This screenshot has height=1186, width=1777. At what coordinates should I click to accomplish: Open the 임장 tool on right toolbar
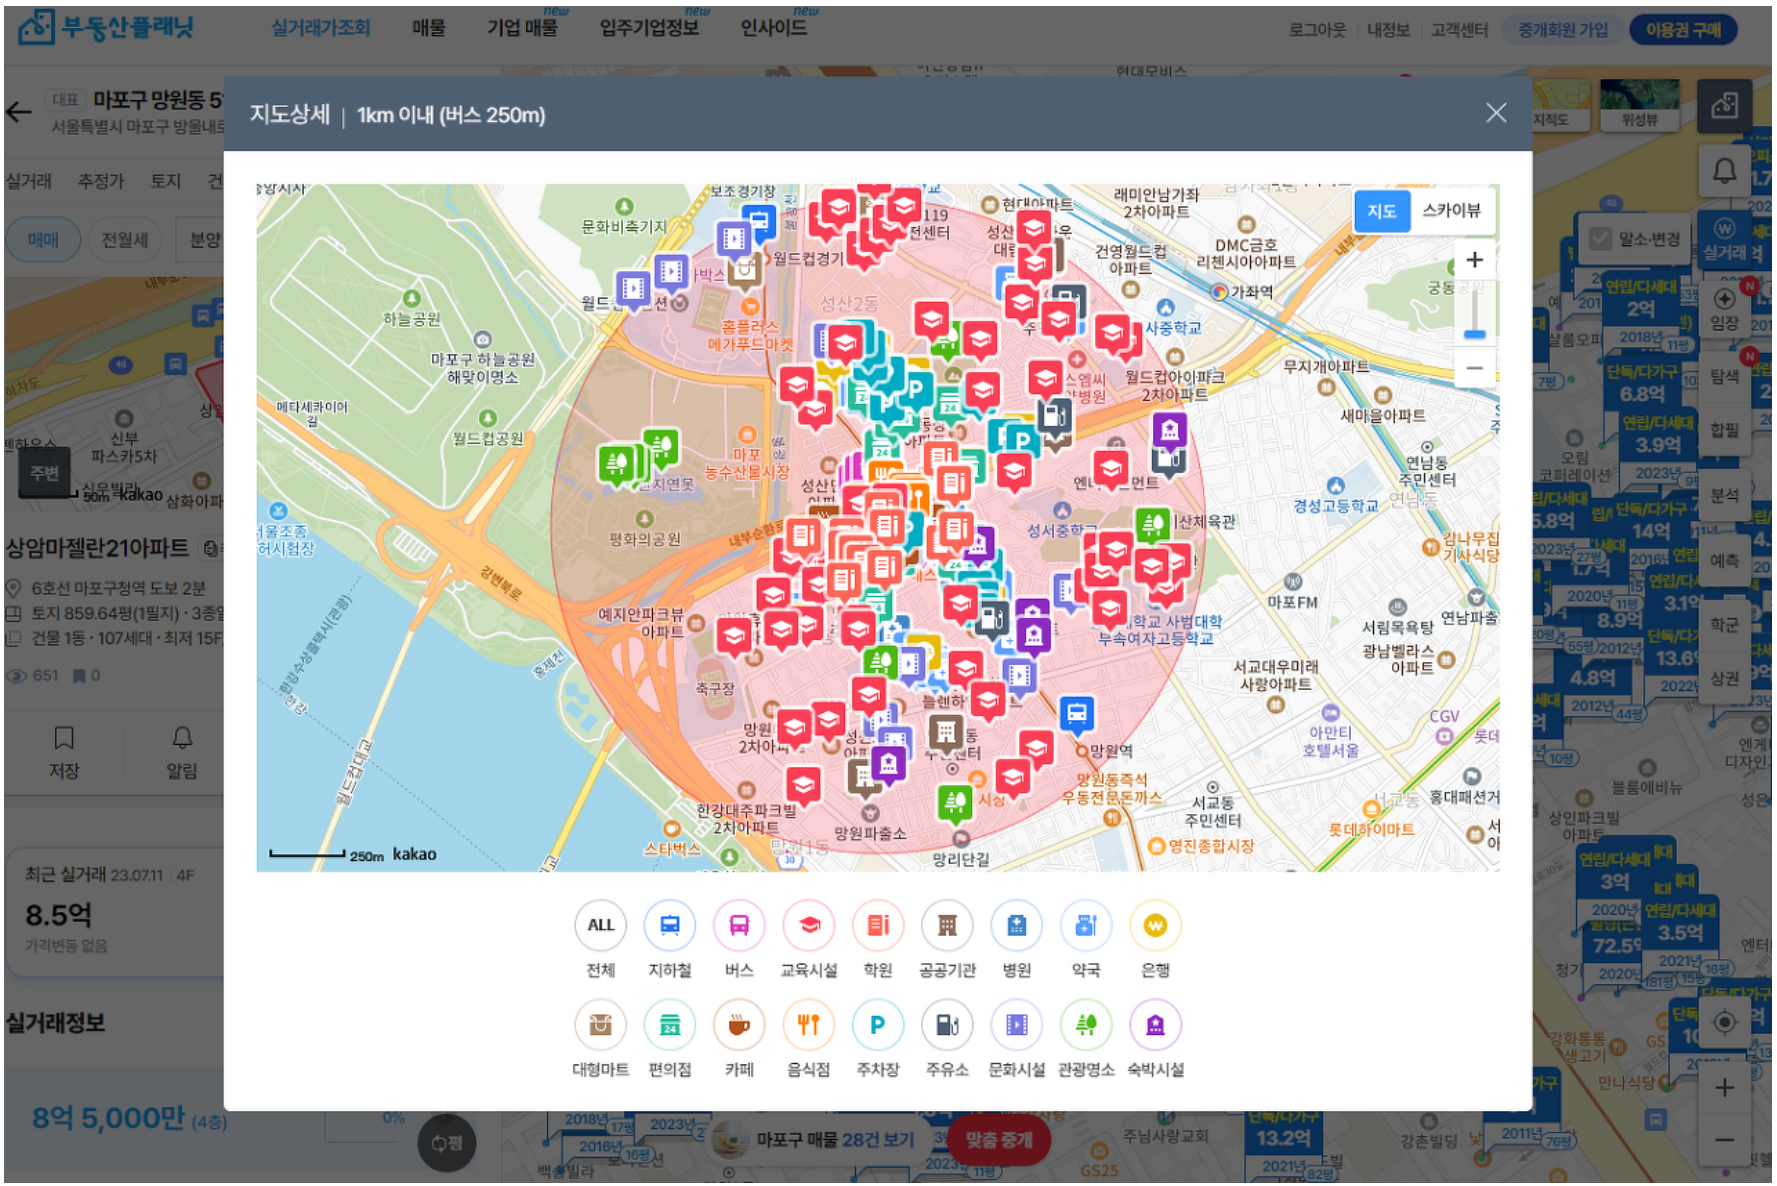1725,308
